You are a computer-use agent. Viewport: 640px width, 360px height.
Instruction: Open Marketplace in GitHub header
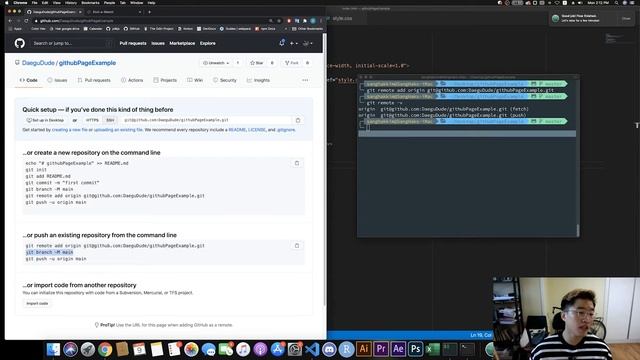(182, 43)
